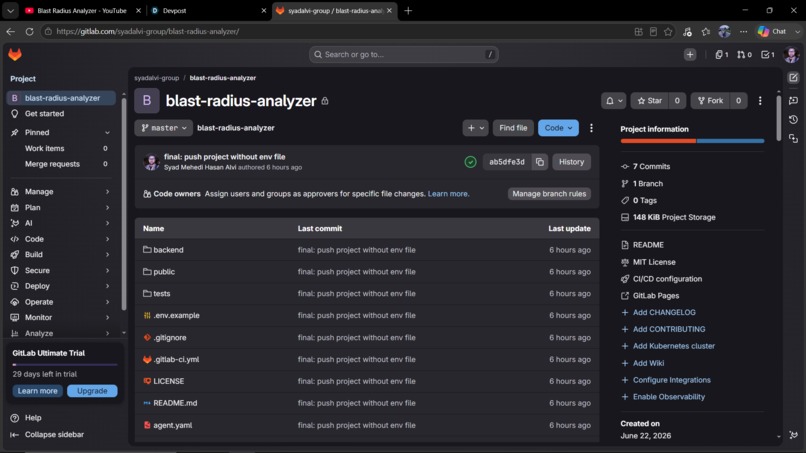Open Merge requests in sidebar

[61, 164]
